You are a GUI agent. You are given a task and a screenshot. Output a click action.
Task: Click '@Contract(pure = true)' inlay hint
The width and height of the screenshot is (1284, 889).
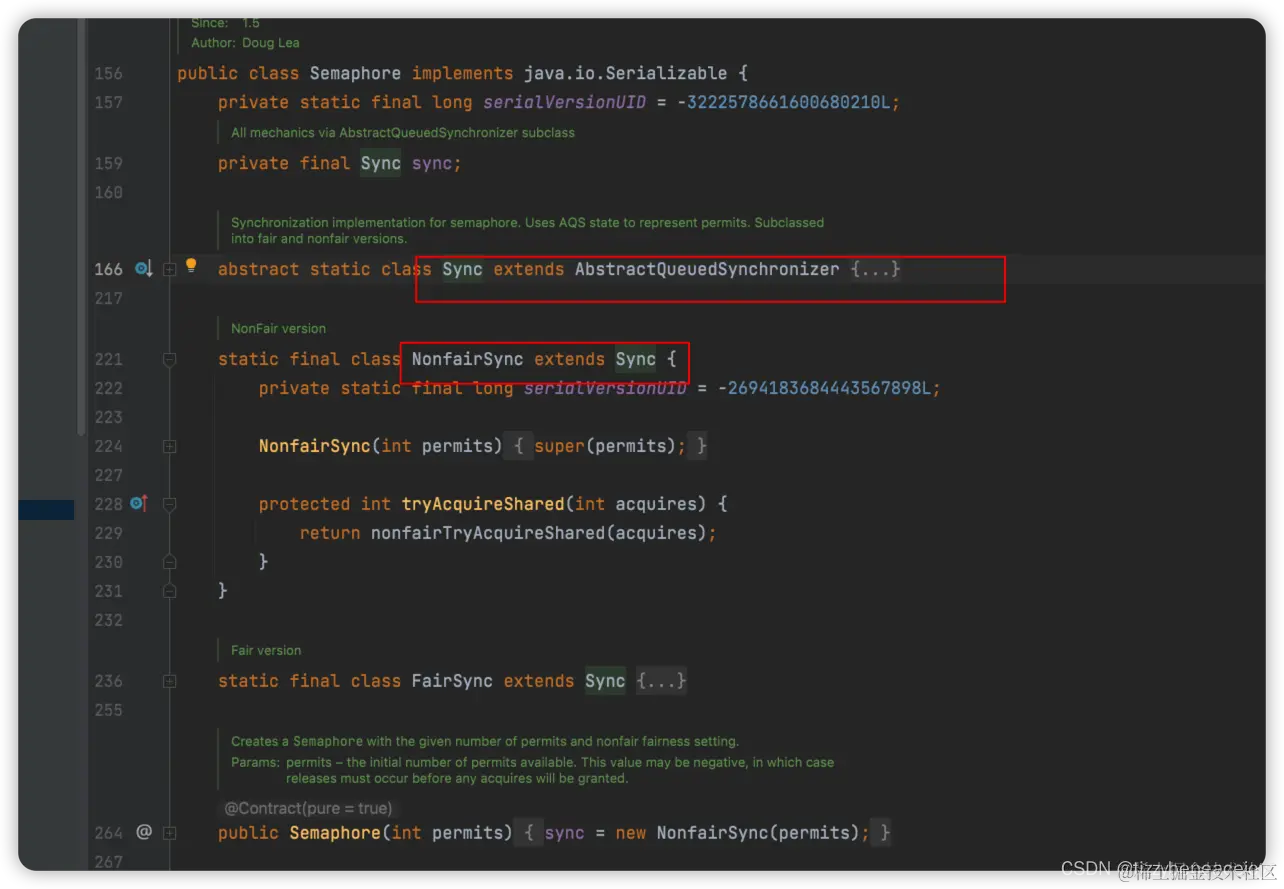click(308, 808)
